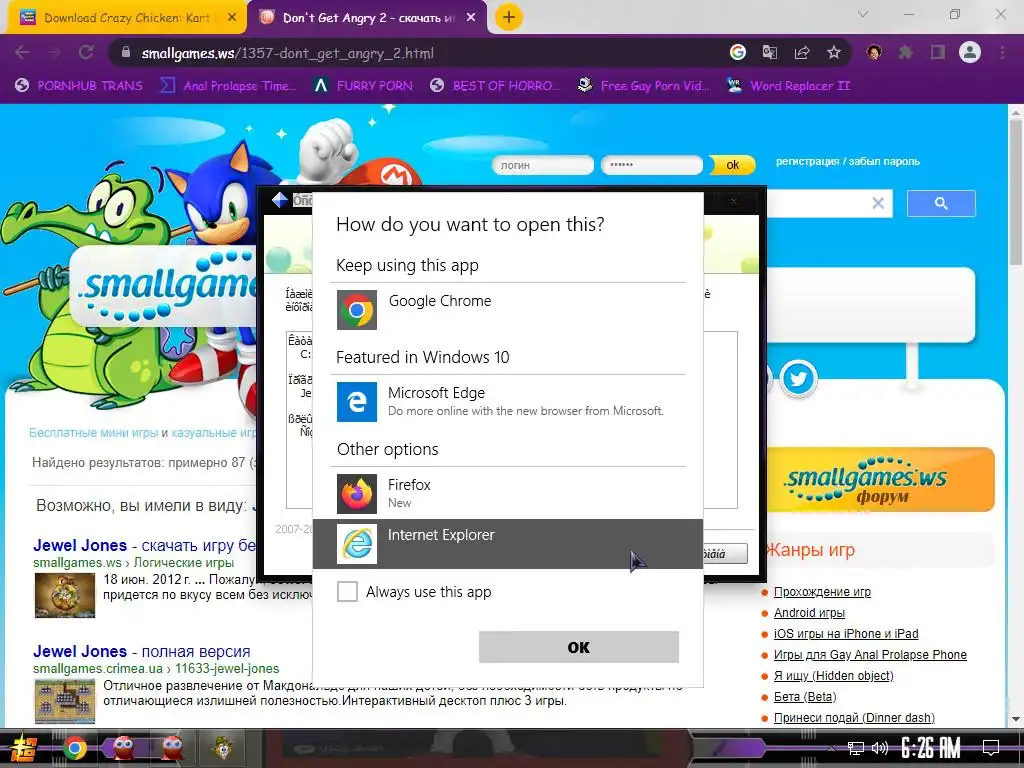This screenshot has width=1024, height=768.
Task: Open the smallgames.ws форум banner
Action: coord(880,480)
